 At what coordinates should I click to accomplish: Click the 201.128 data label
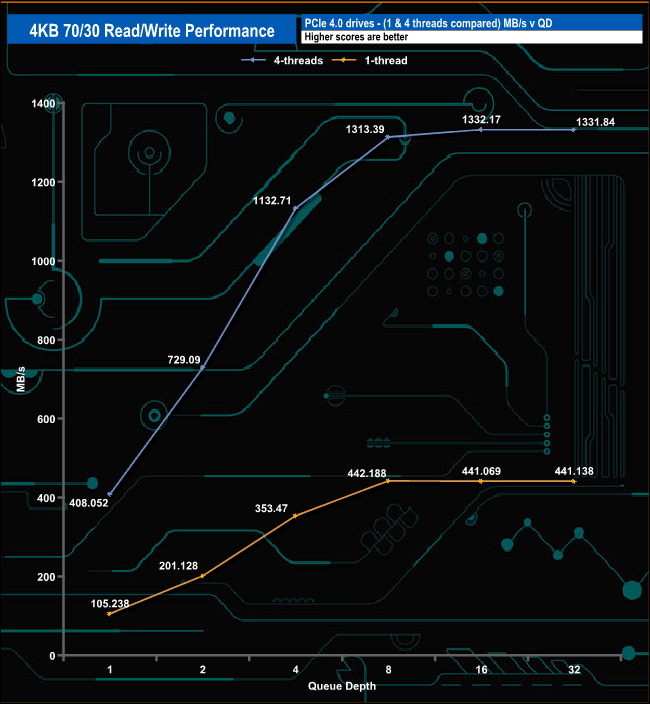coord(178,566)
